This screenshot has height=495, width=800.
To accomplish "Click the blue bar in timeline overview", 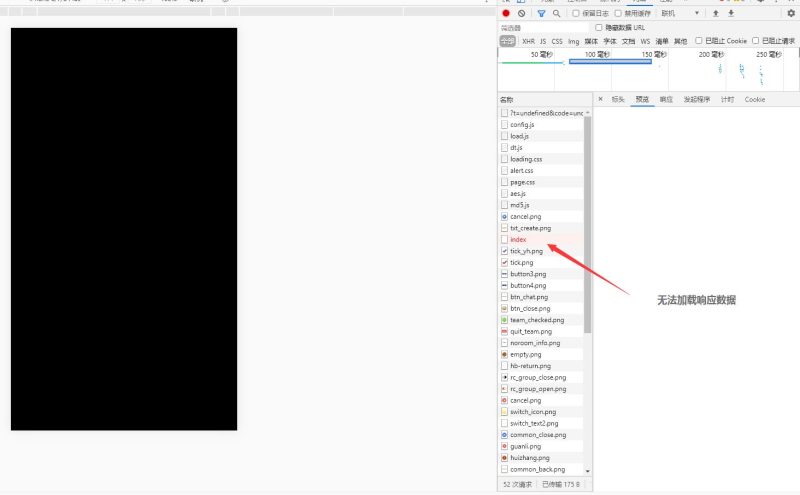I will [x=610, y=61].
